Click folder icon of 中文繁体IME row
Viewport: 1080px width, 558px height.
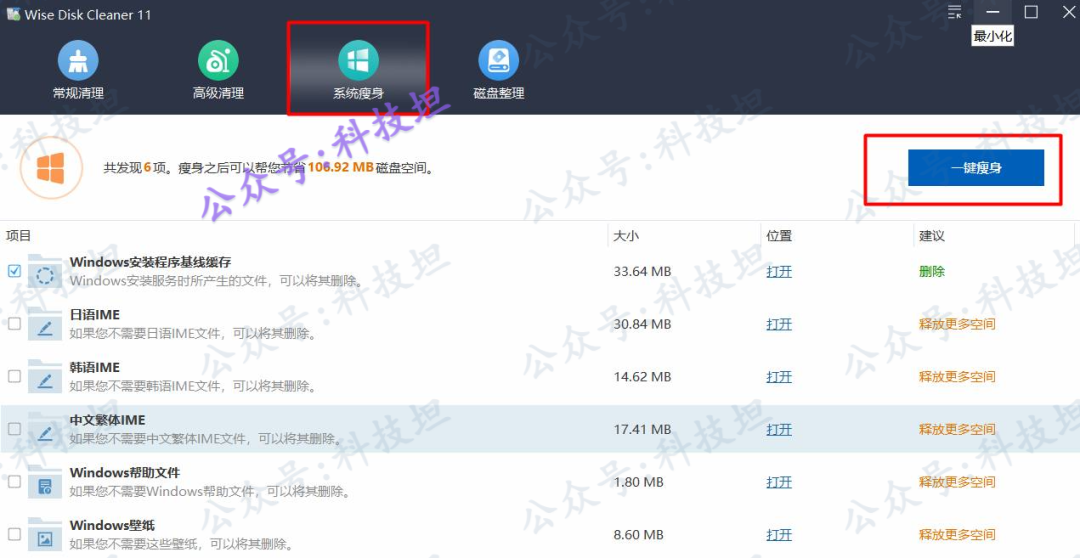45,431
